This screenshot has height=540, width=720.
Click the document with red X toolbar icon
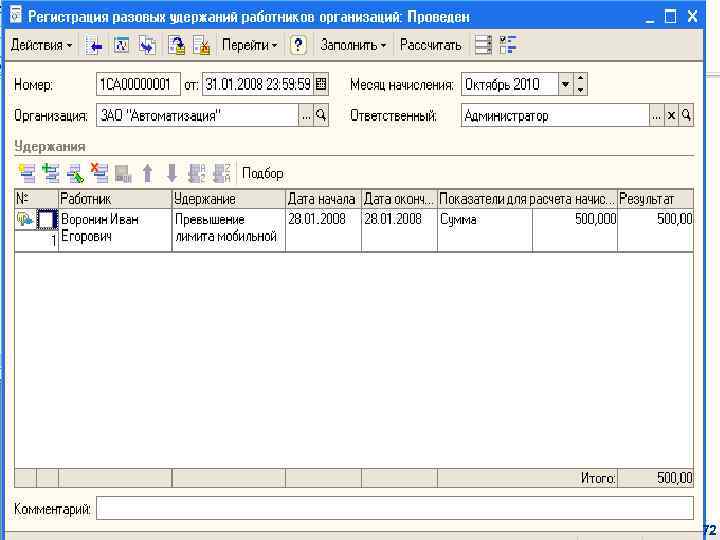(202, 45)
